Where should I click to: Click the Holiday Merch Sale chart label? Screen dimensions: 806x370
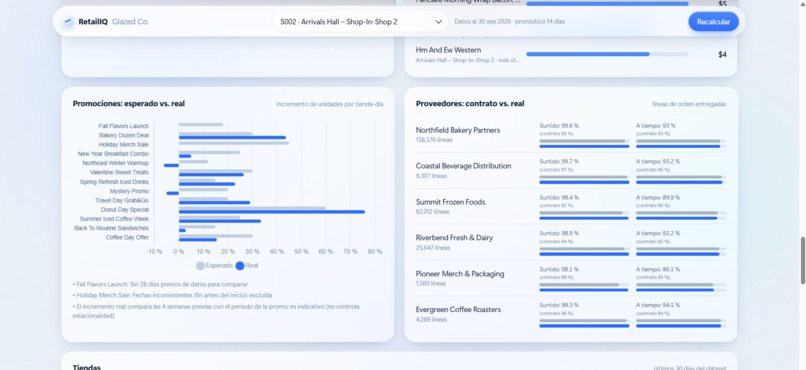pos(123,144)
